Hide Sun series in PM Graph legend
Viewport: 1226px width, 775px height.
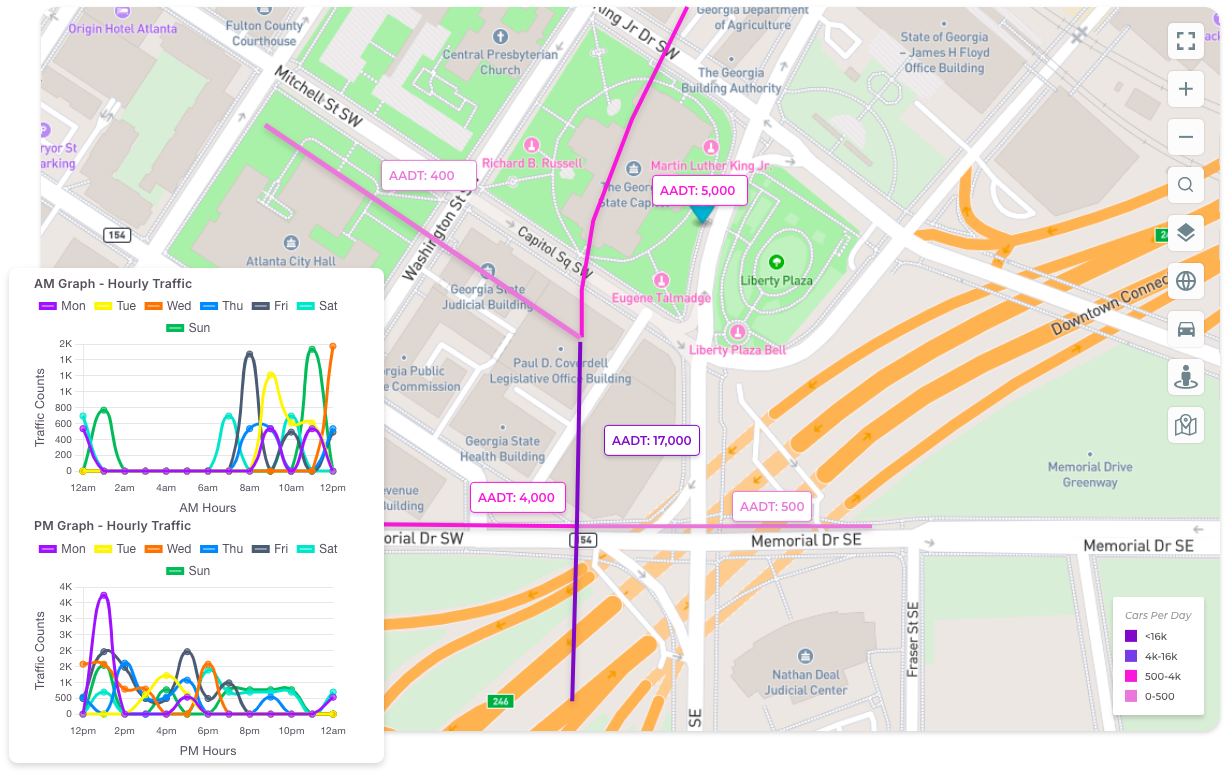tap(188, 571)
